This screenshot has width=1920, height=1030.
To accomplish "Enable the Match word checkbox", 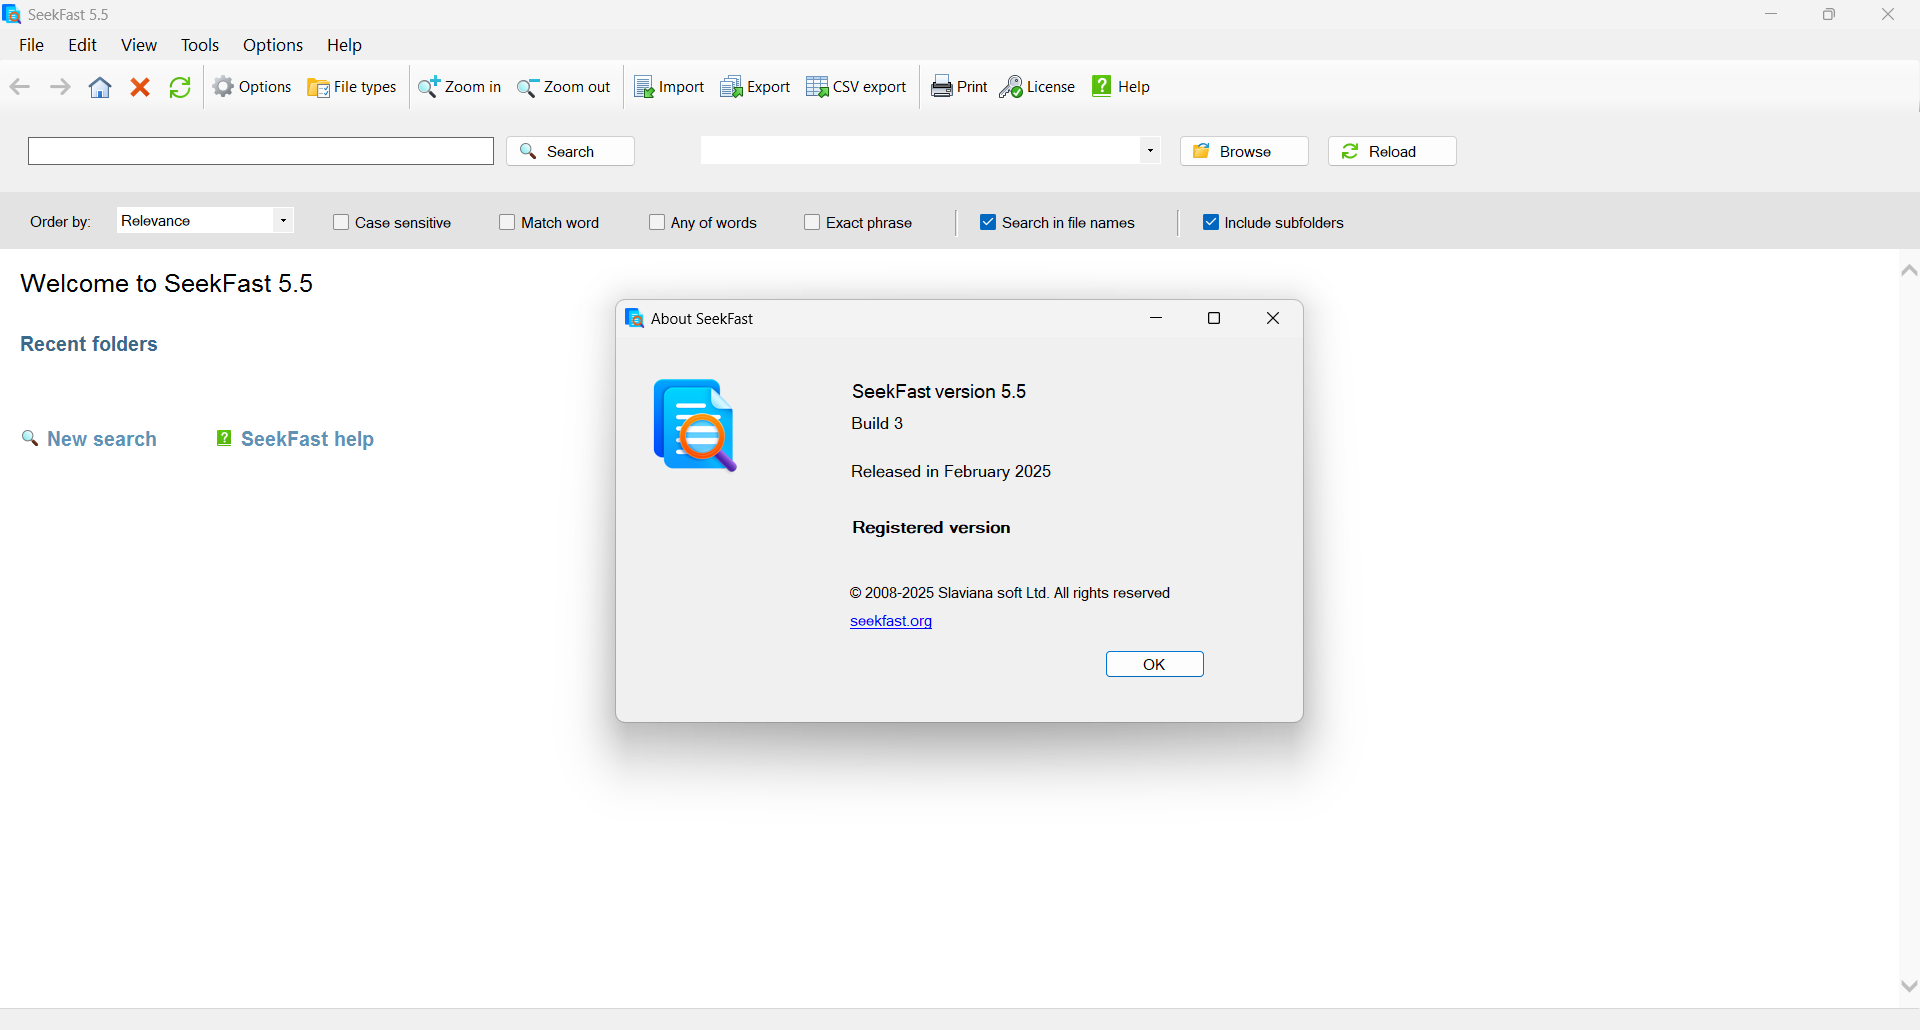I will [x=507, y=222].
